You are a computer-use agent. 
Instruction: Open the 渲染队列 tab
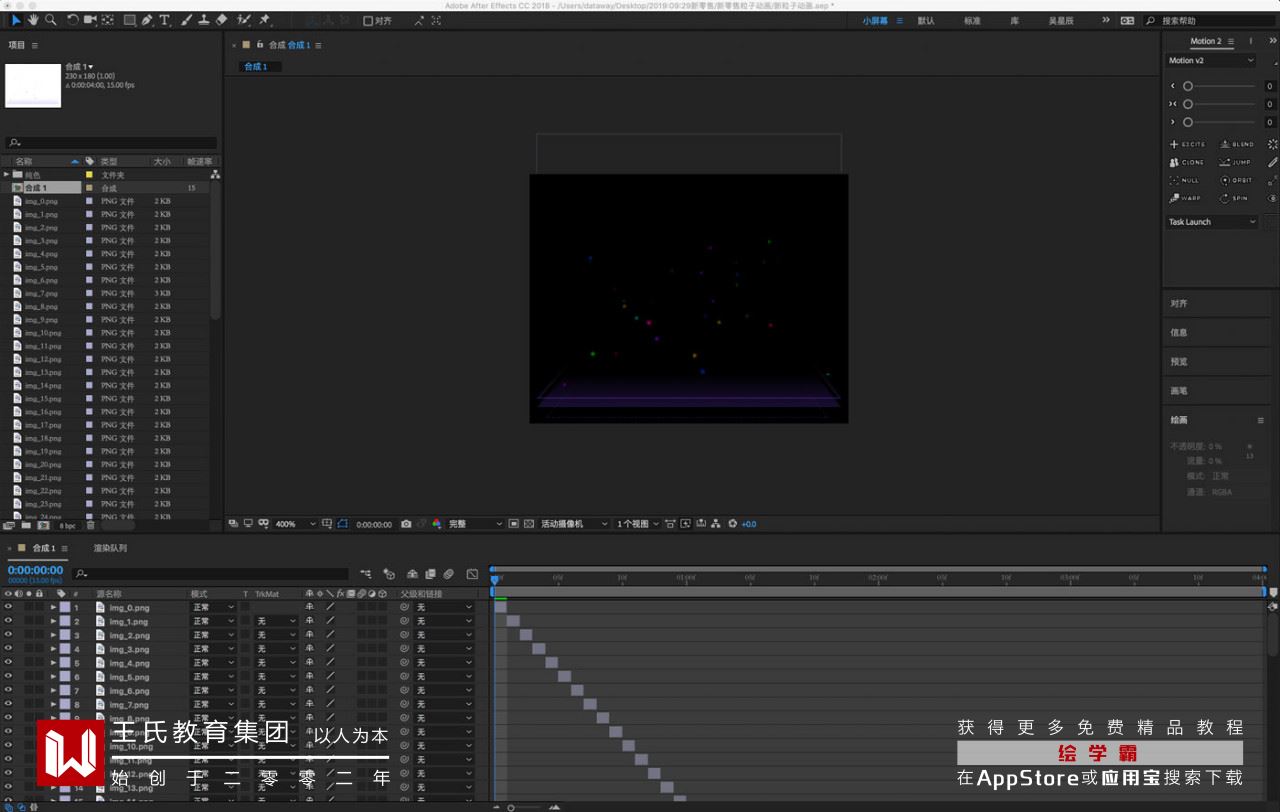(110, 548)
